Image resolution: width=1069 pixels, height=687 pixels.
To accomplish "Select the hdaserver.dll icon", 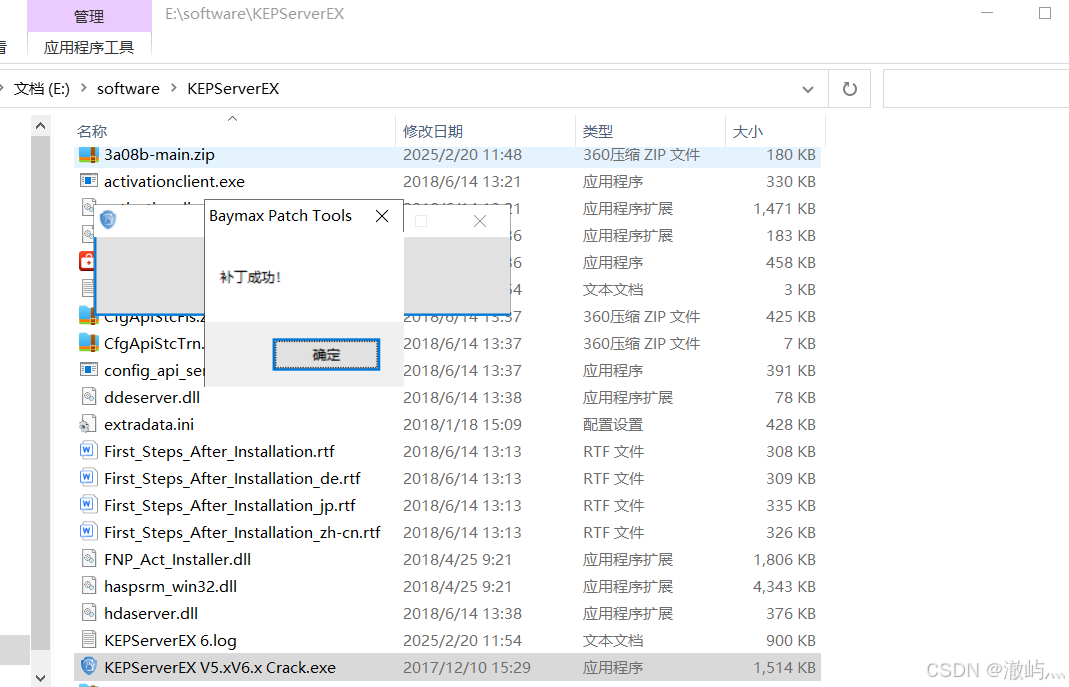I will [89, 612].
